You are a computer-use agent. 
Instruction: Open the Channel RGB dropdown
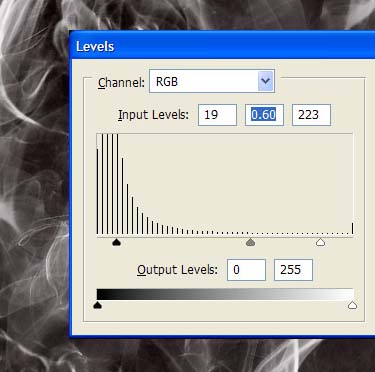point(212,81)
